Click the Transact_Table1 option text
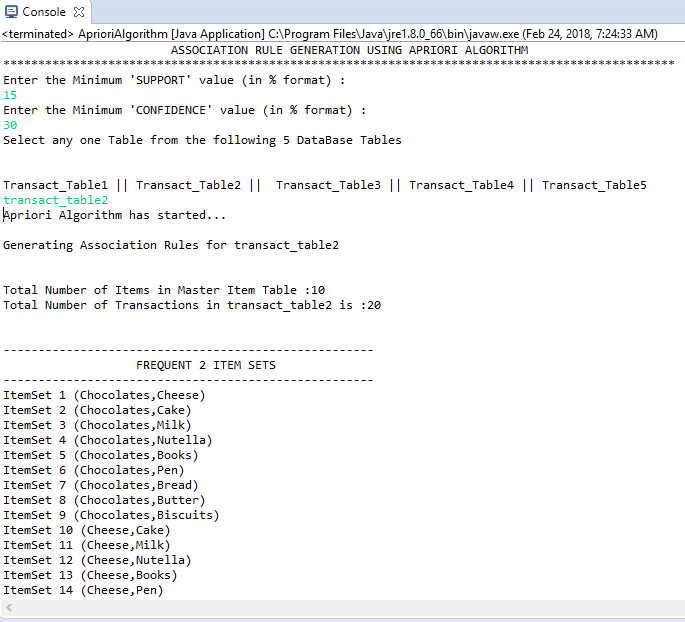The image size is (685, 622). point(55,185)
